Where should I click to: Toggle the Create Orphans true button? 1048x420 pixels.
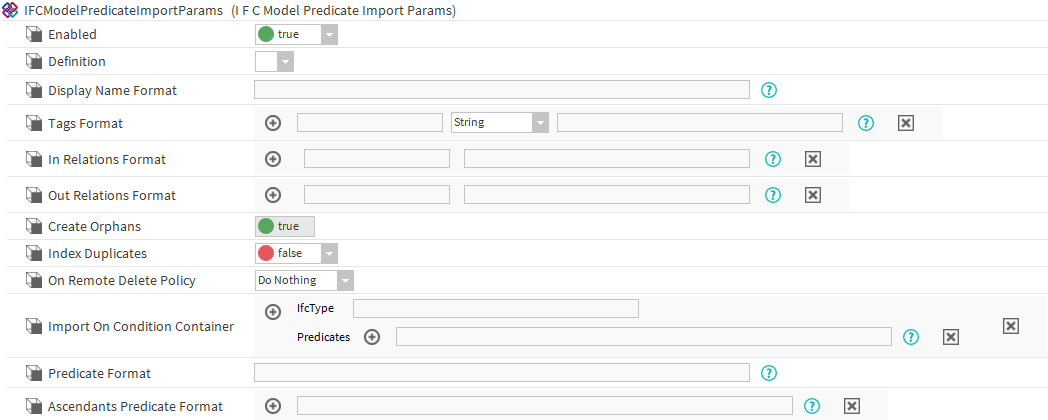[x=285, y=226]
